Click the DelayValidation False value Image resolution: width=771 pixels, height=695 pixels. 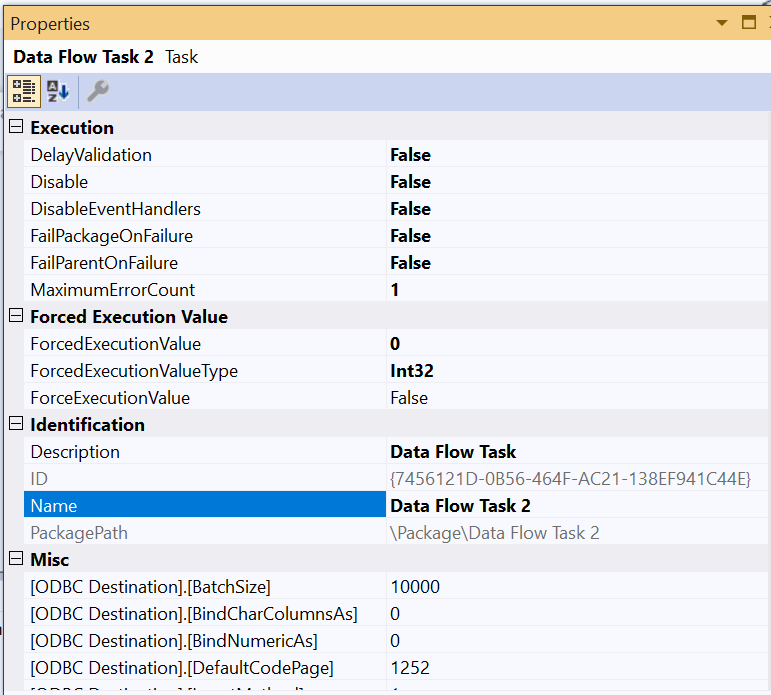tap(411, 155)
